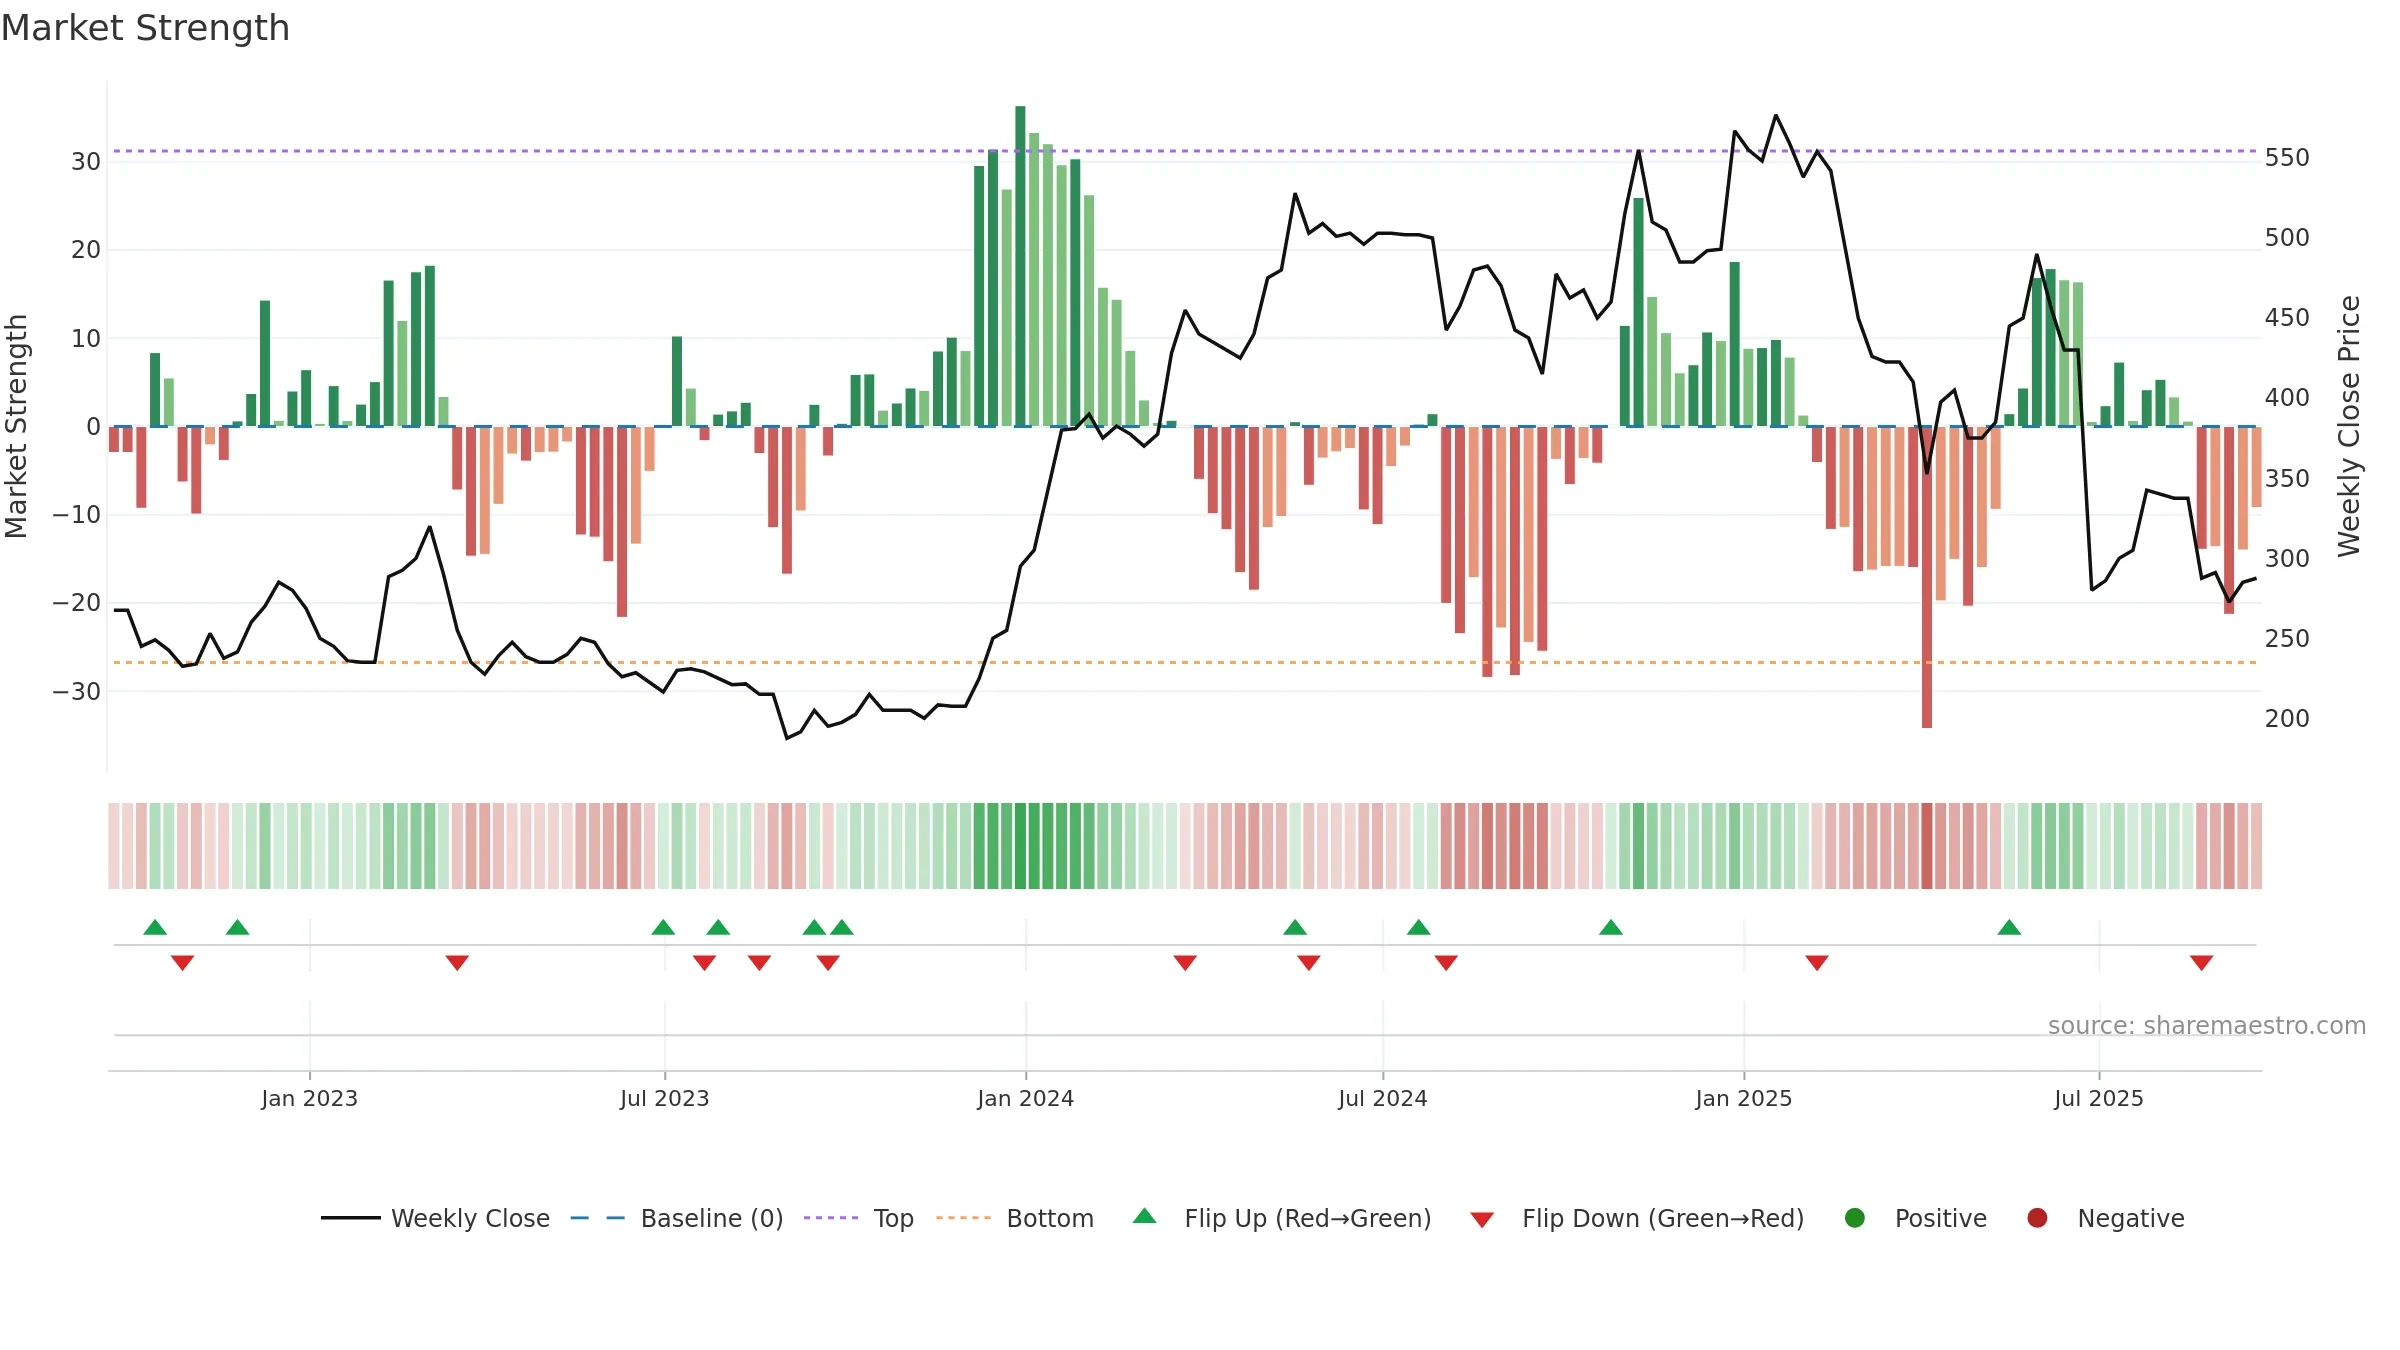Click the Market Strength chart title

pyautogui.click(x=146, y=28)
